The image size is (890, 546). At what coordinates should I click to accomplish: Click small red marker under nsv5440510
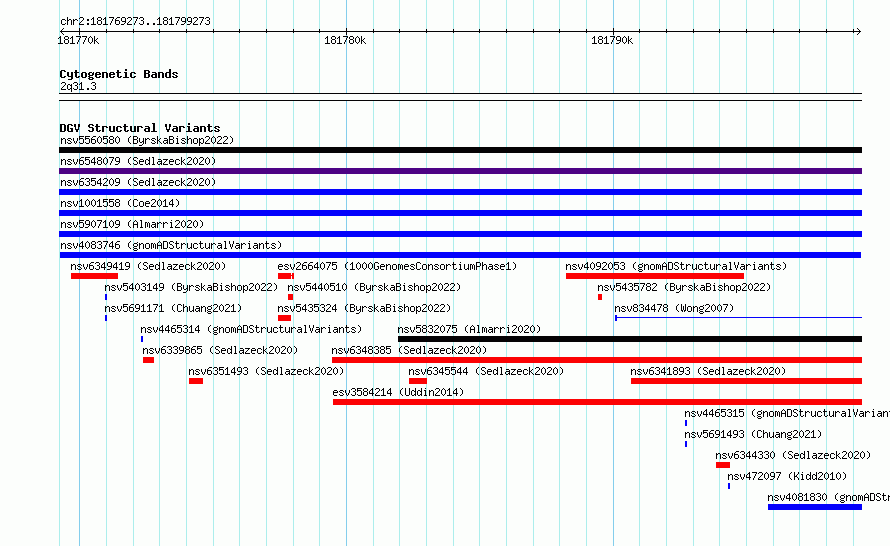(291, 297)
